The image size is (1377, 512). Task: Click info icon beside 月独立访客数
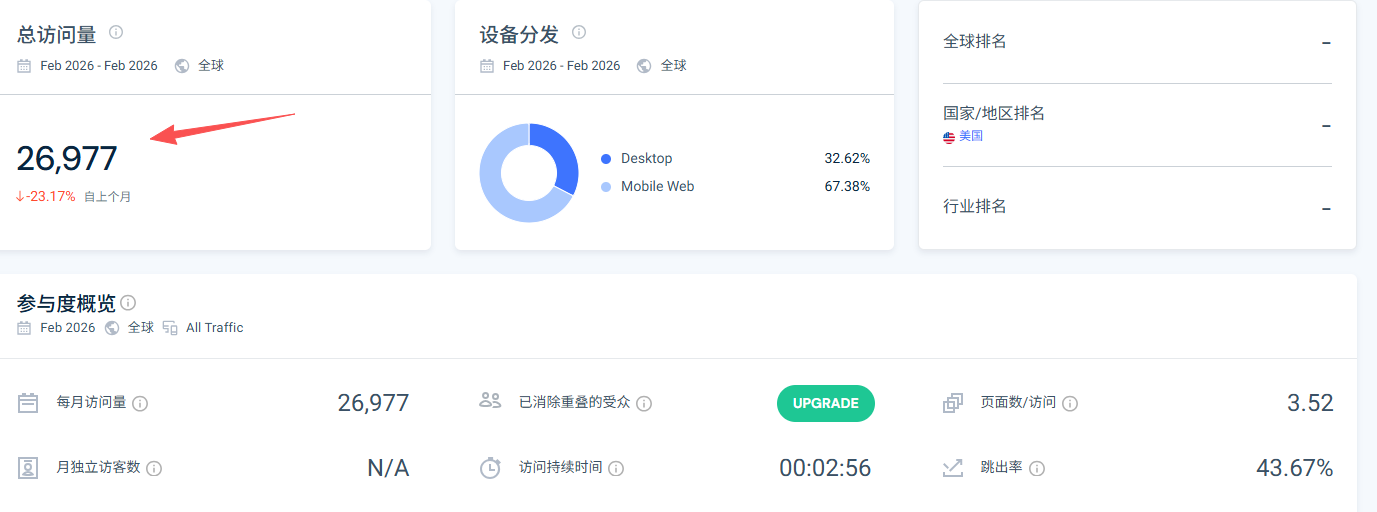[x=154, y=468]
